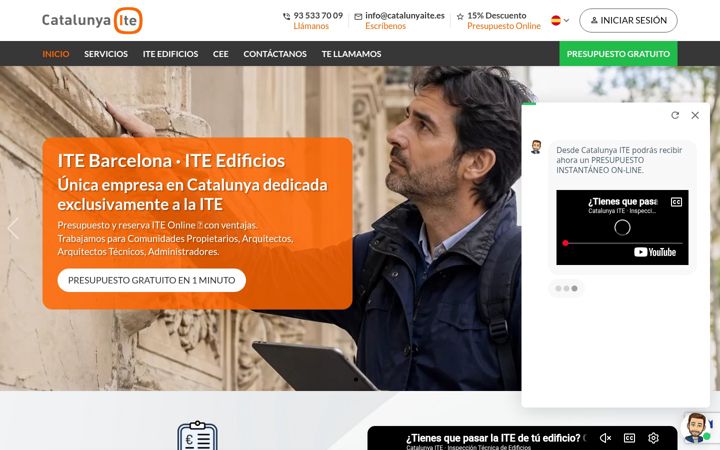Unmute the bottom video with speaker icon

pyautogui.click(x=606, y=438)
